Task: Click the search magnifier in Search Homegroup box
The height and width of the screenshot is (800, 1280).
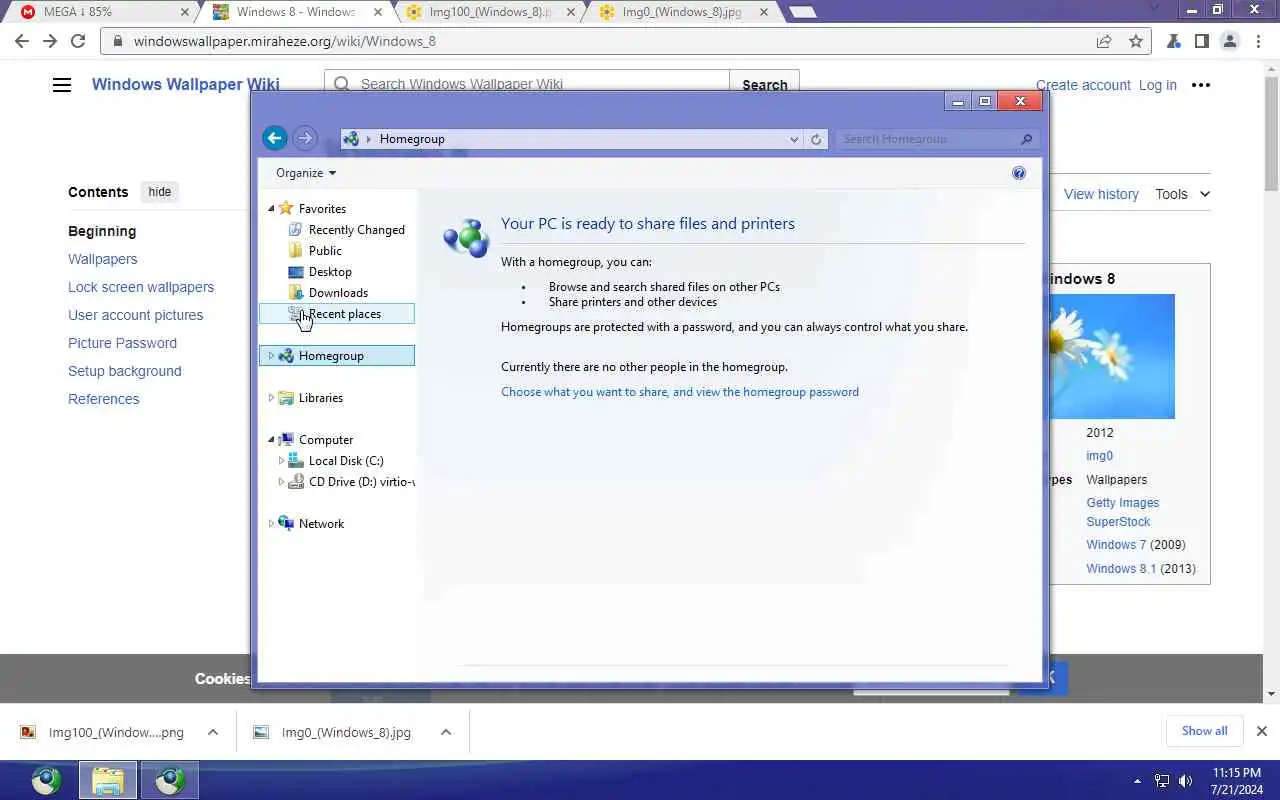Action: click(1026, 139)
